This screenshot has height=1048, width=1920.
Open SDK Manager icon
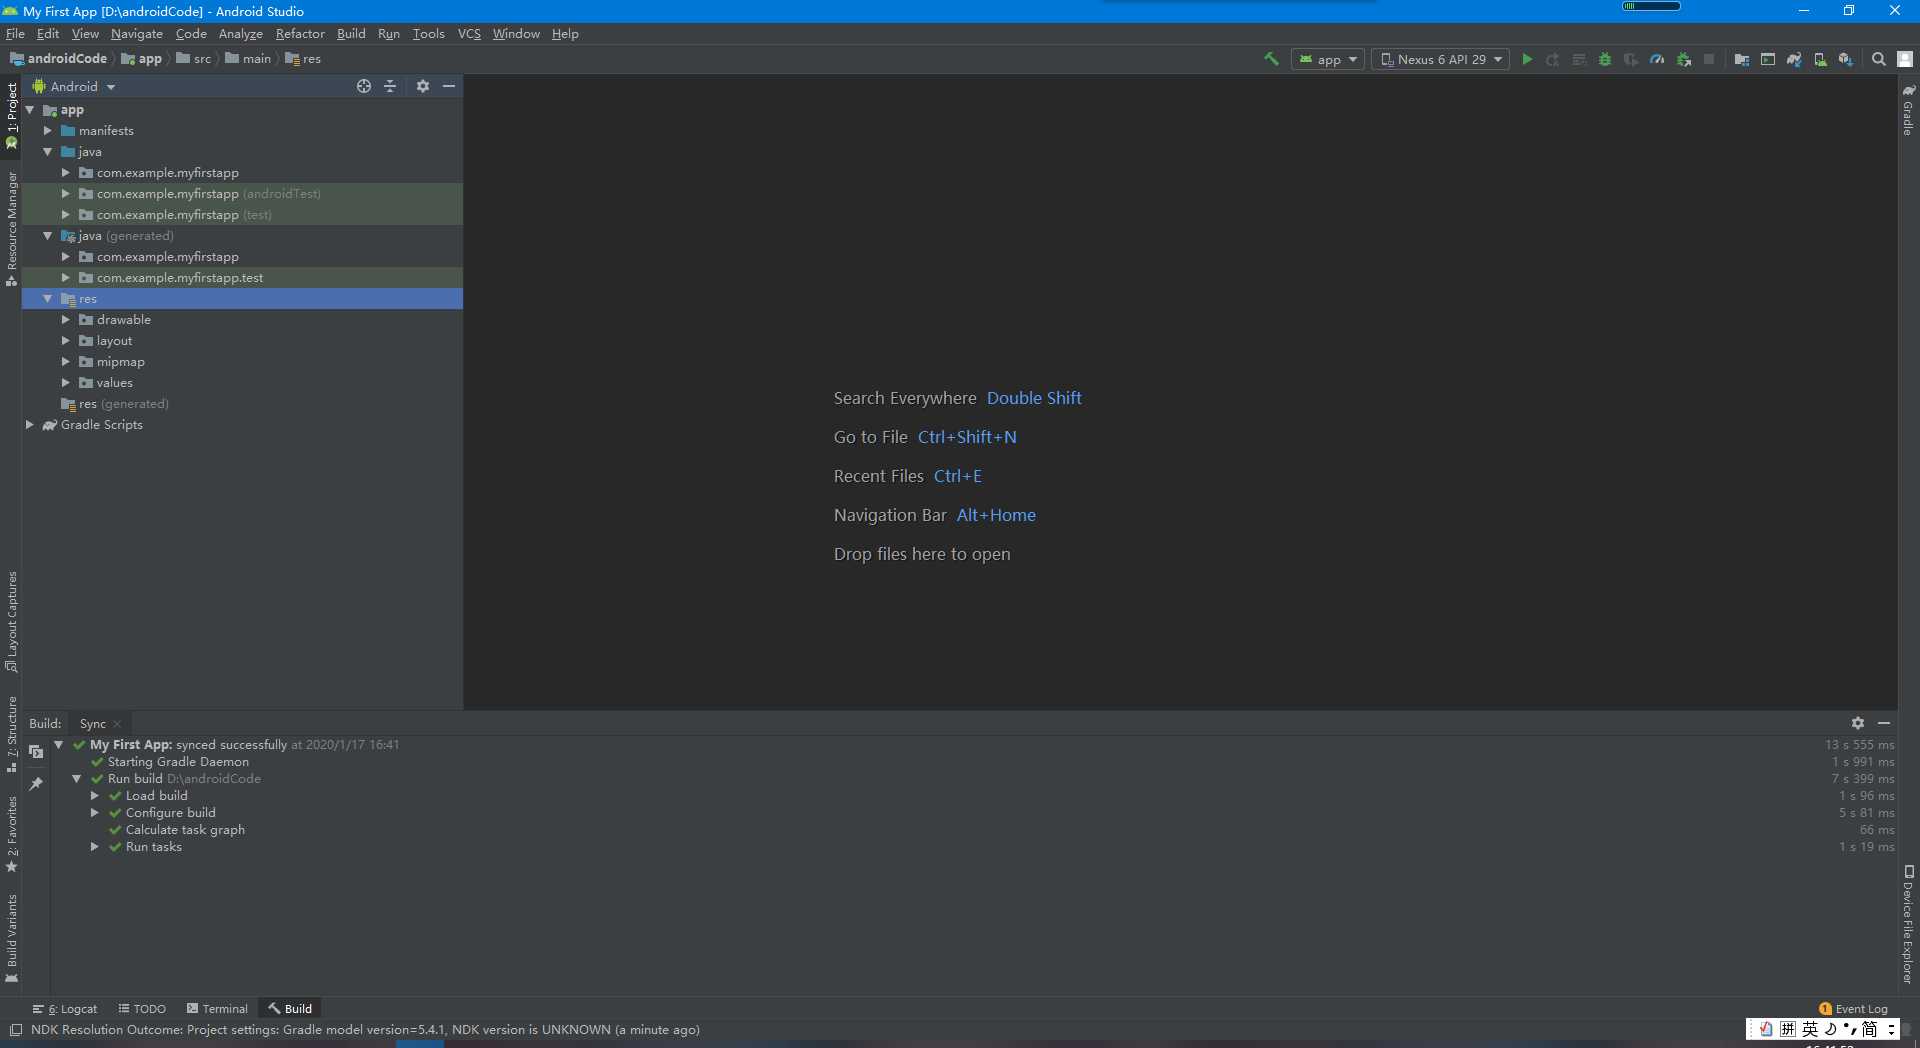1846,59
